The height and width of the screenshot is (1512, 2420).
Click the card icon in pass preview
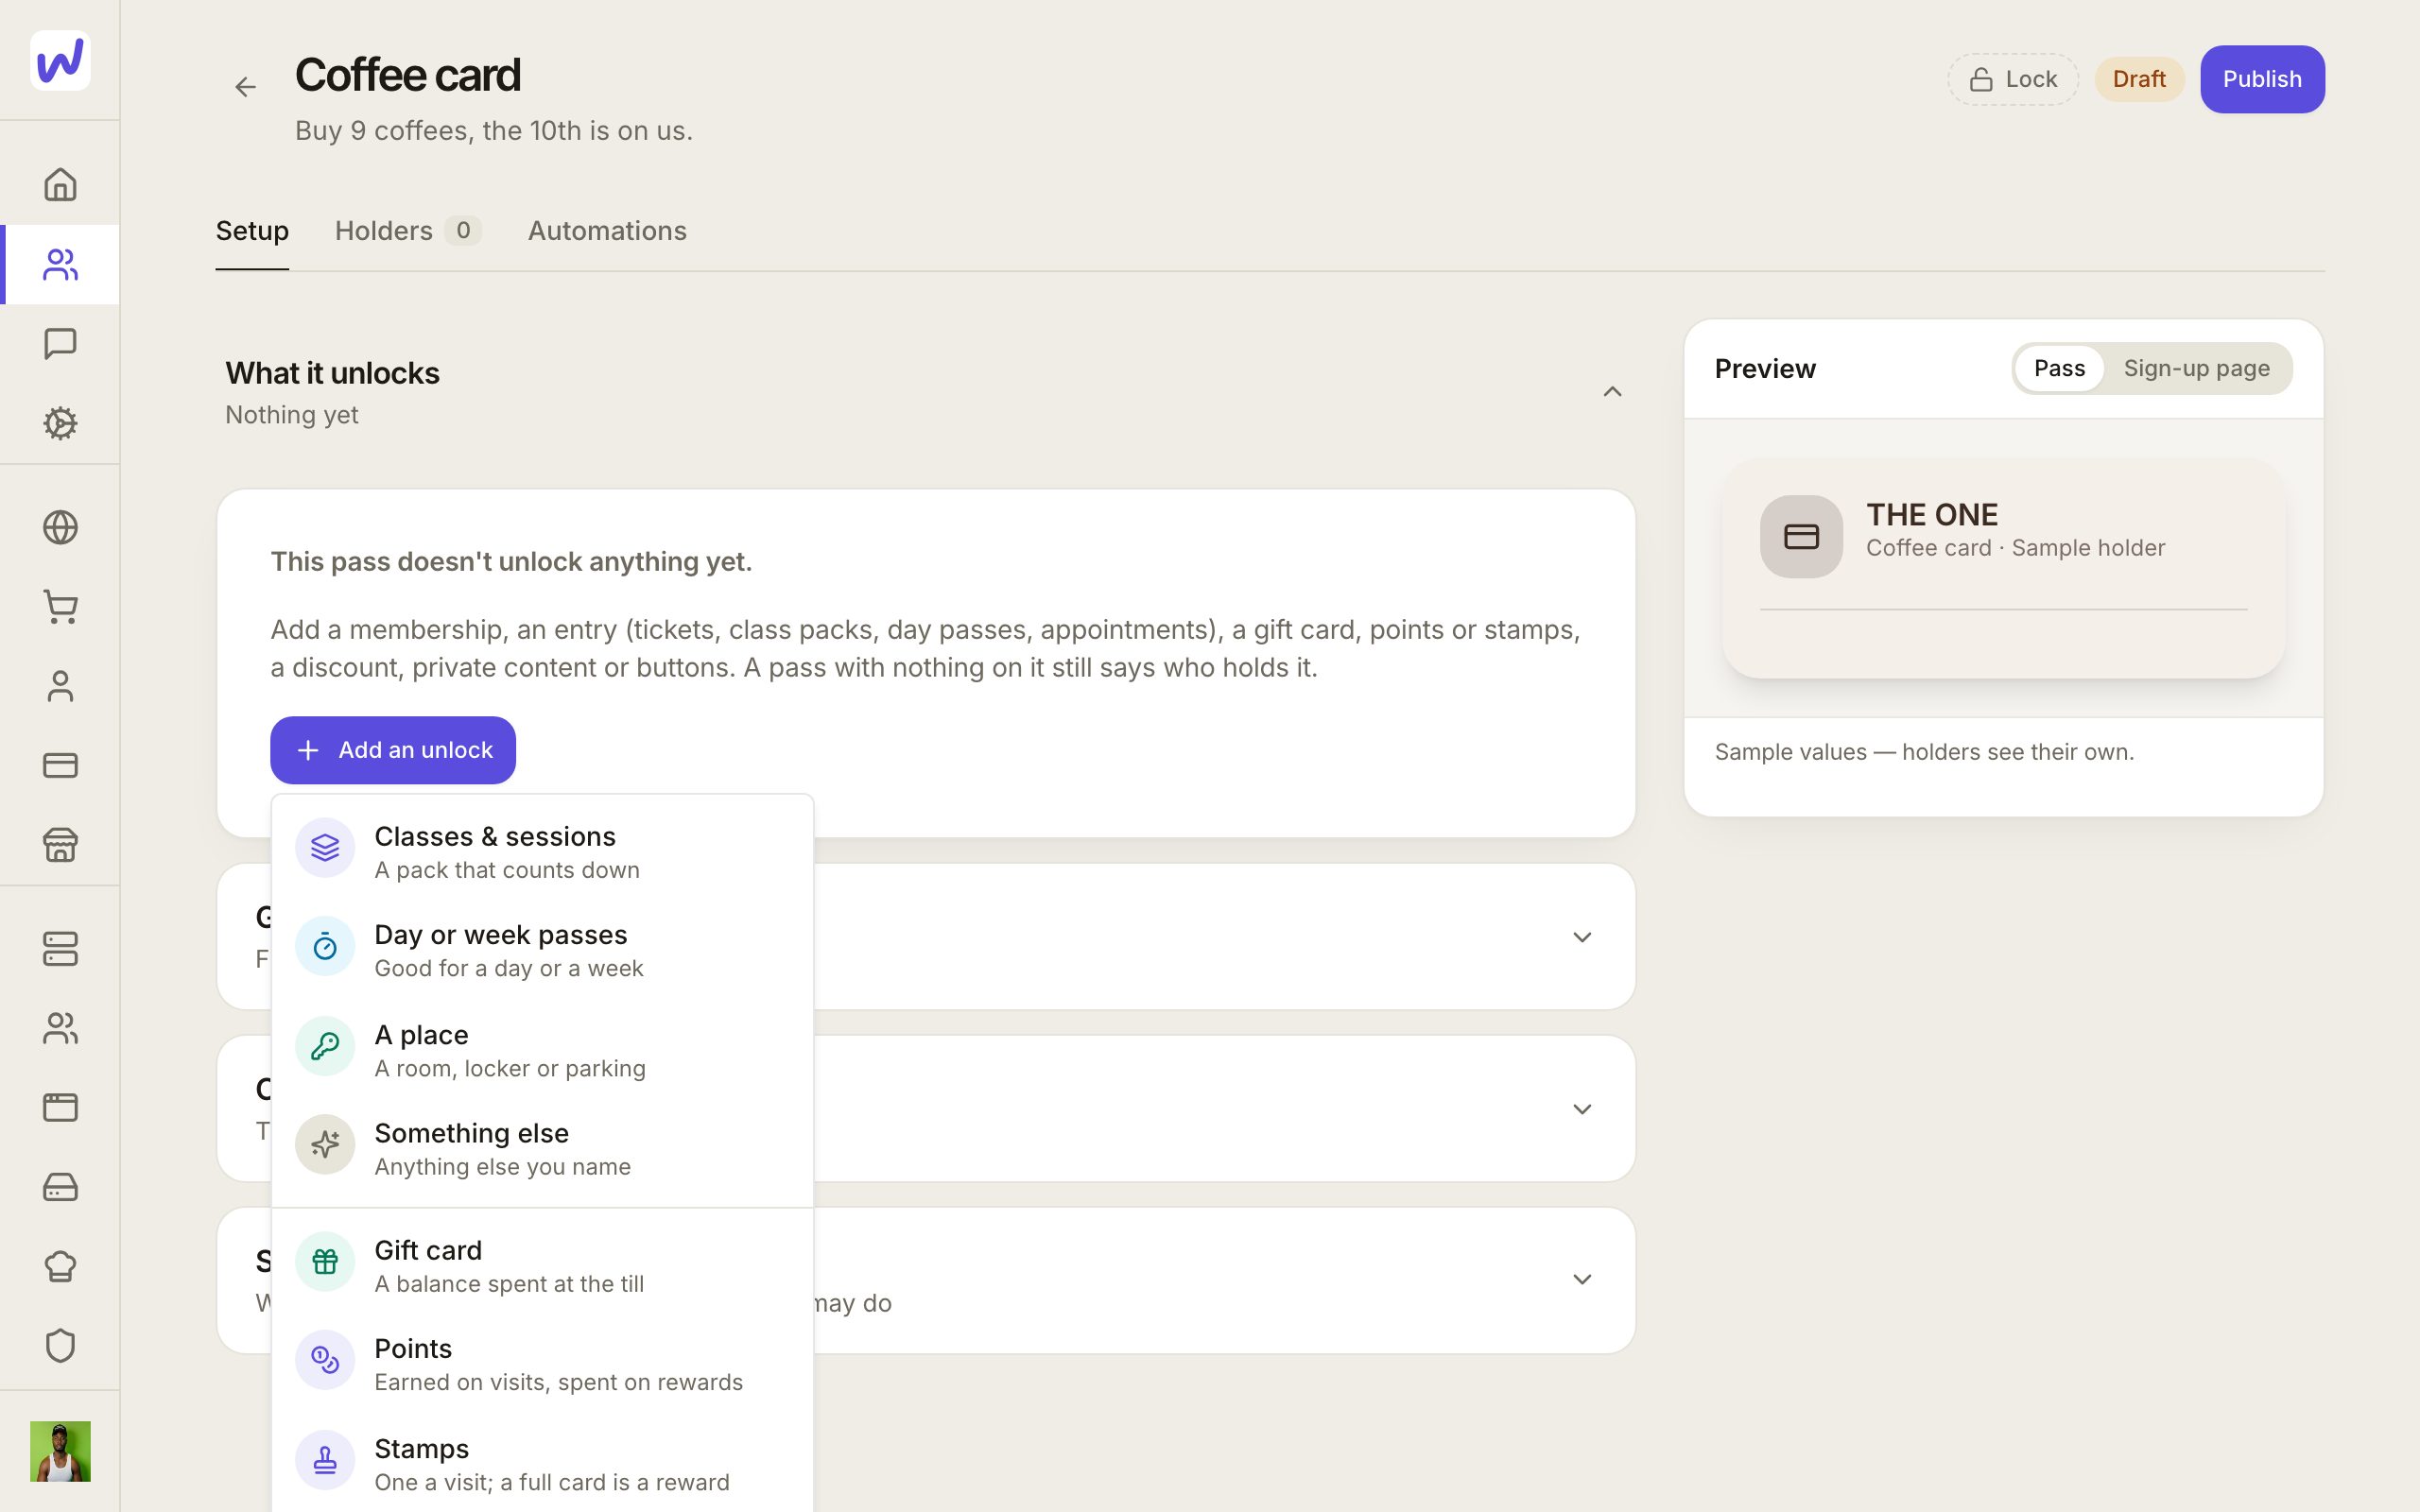coord(1801,537)
